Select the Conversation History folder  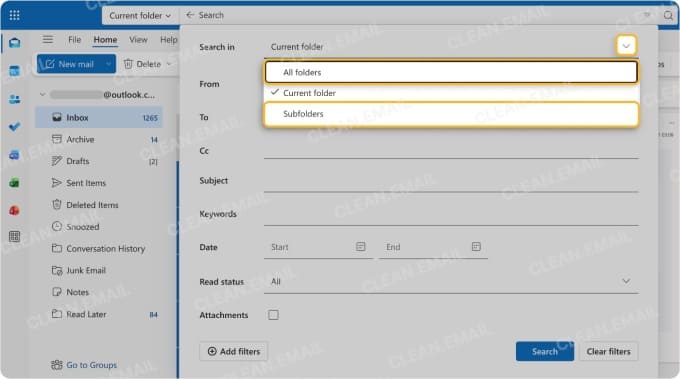coord(99,248)
